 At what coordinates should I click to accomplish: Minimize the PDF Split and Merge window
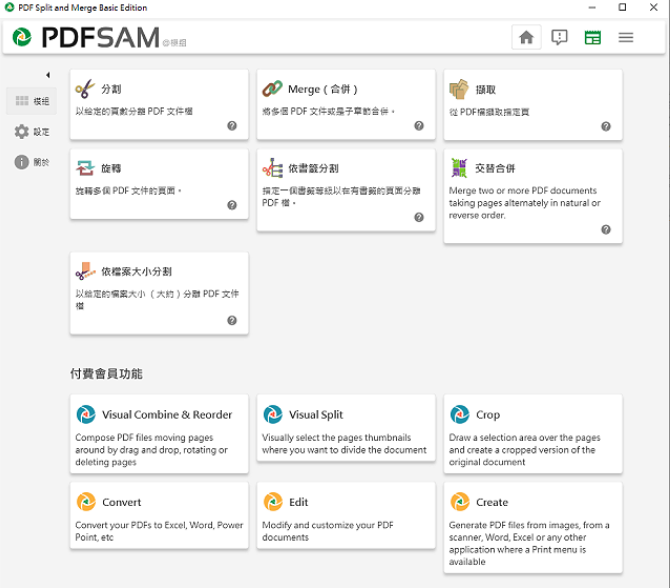(x=592, y=7)
